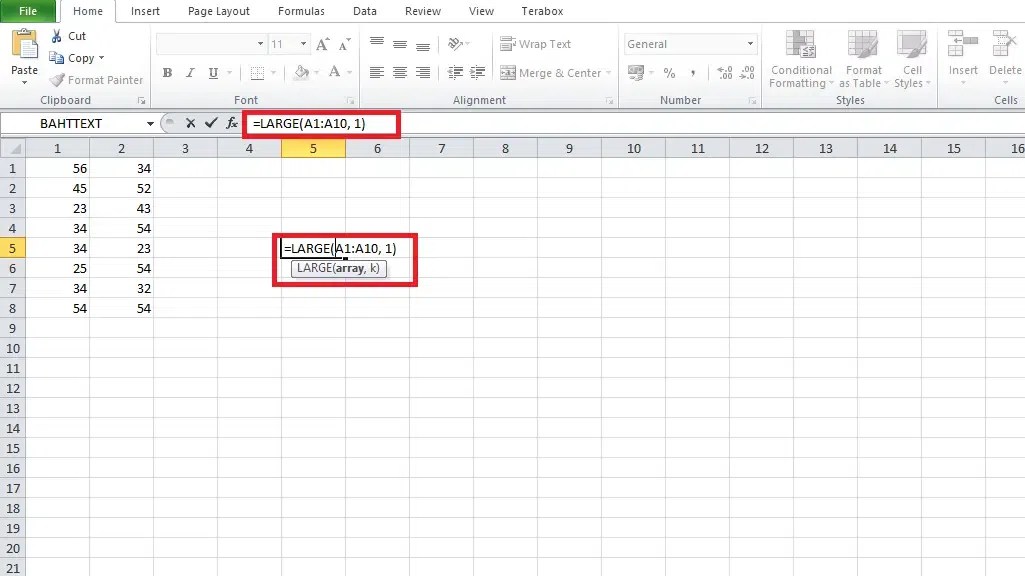Image resolution: width=1025 pixels, height=576 pixels.
Task: Click the LARGE function tooltip hint
Action: 340,268
